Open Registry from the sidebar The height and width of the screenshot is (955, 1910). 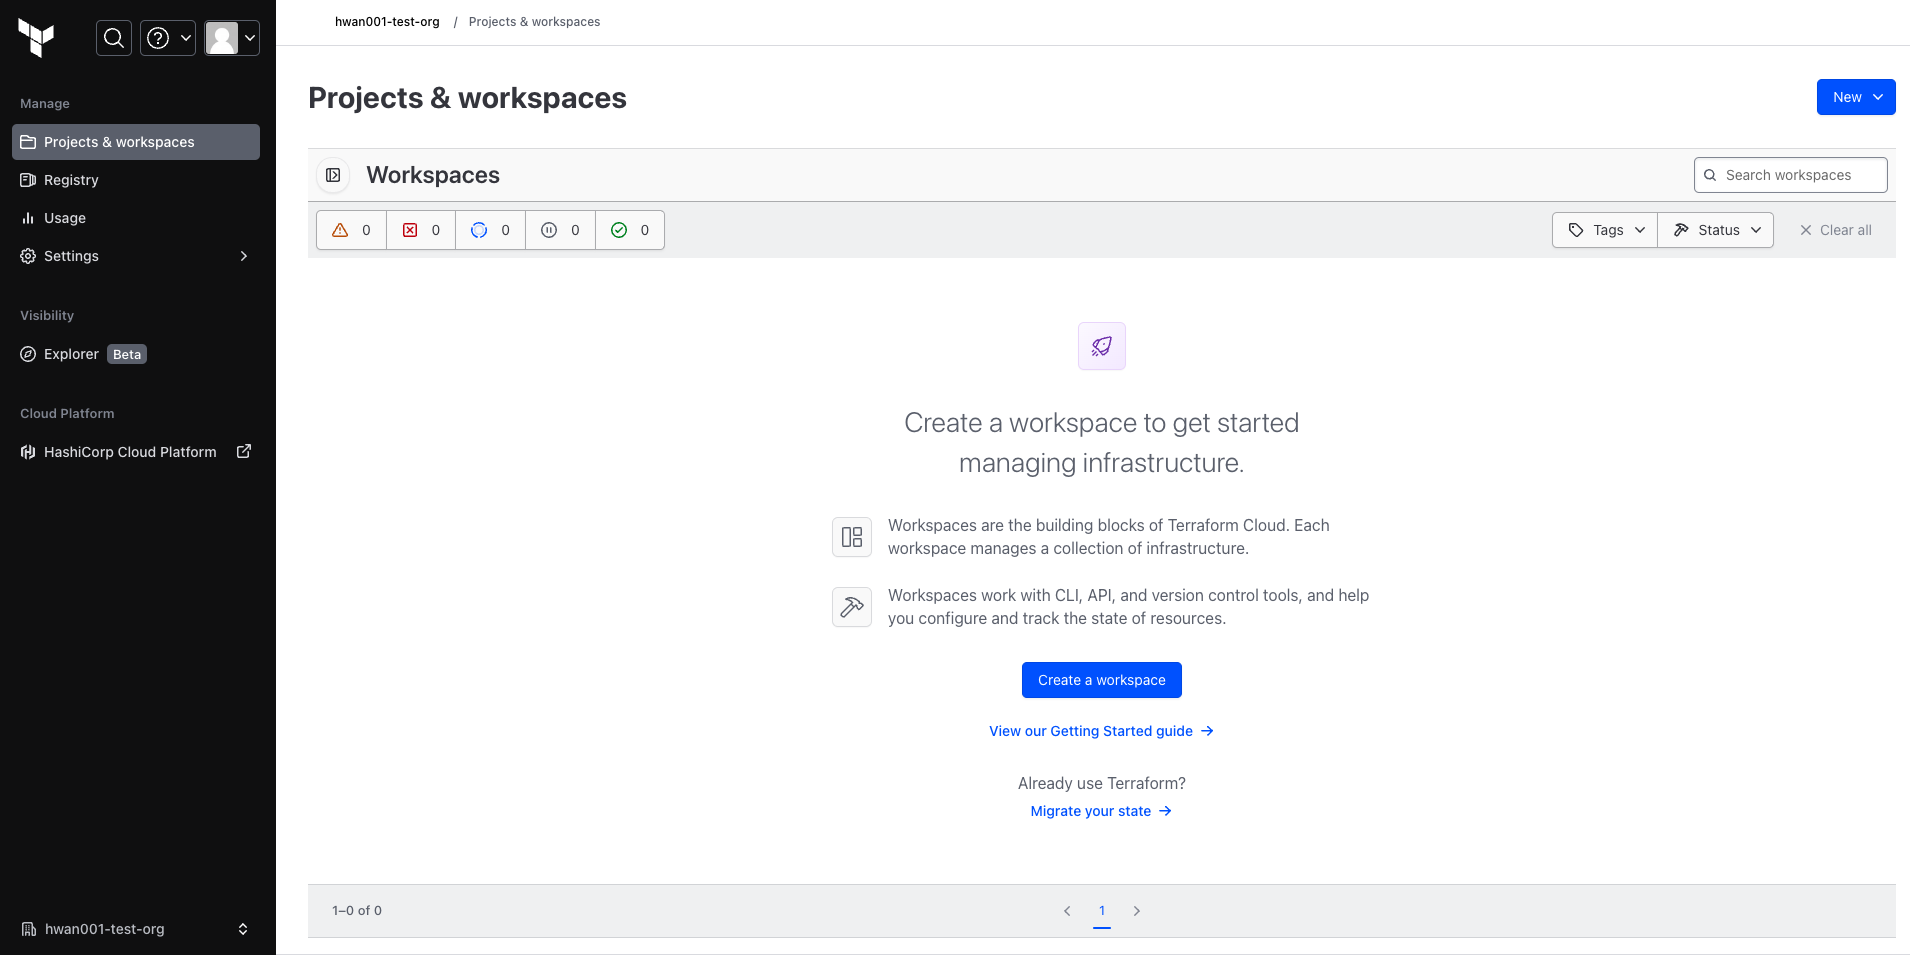click(x=136, y=180)
